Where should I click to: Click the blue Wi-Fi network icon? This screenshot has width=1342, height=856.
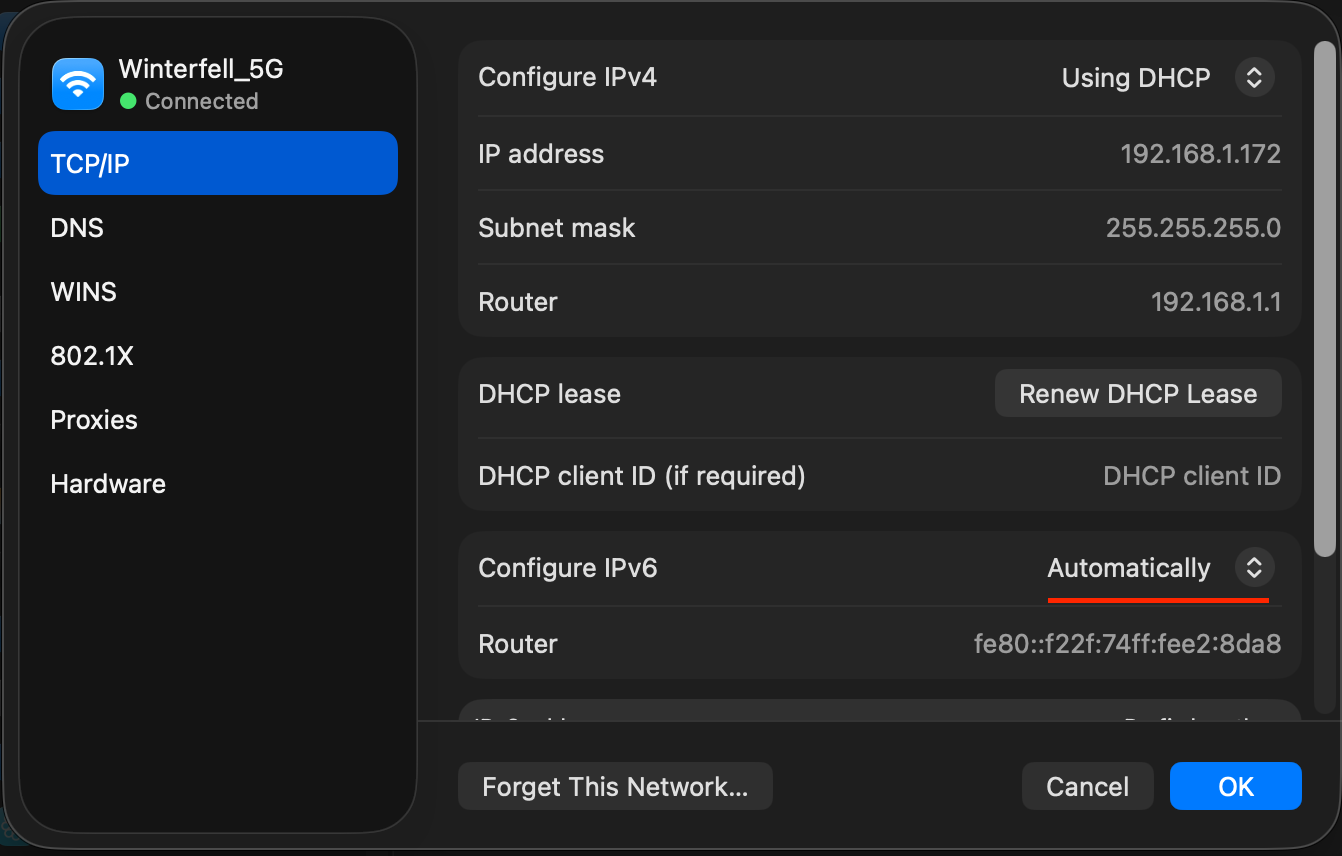[77, 84]
